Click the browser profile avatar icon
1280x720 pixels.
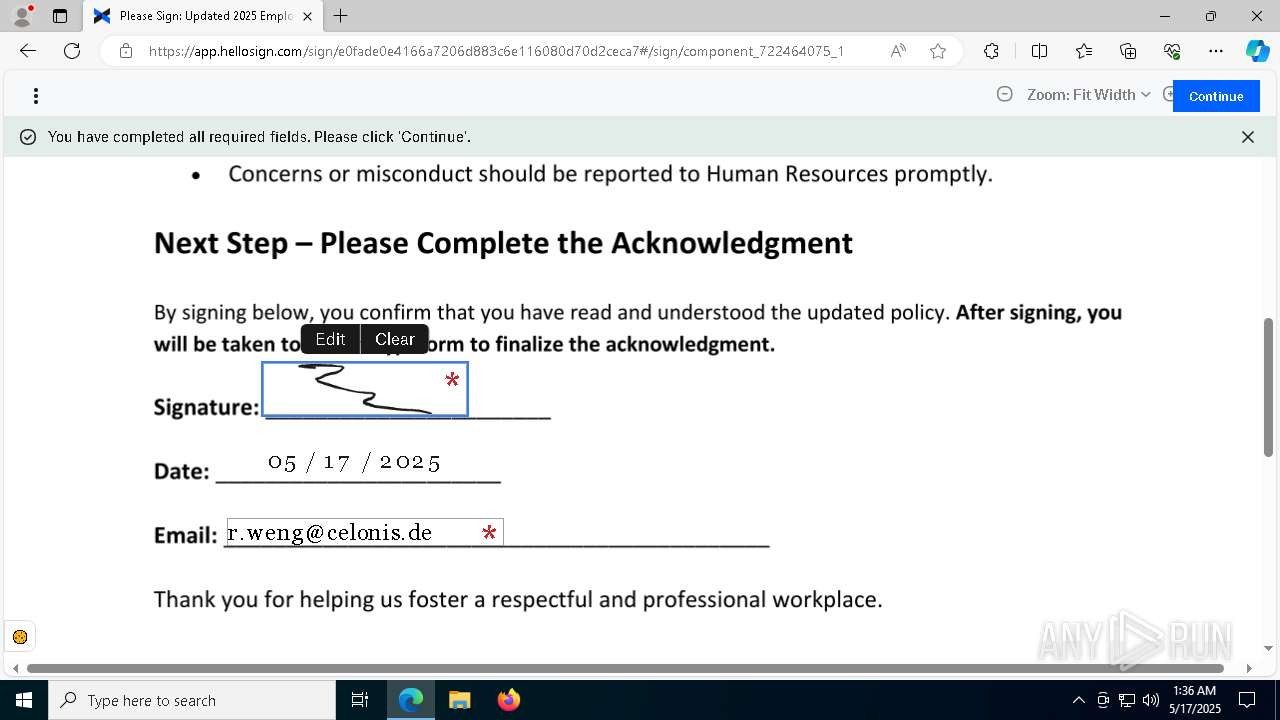tap(22, 16)
